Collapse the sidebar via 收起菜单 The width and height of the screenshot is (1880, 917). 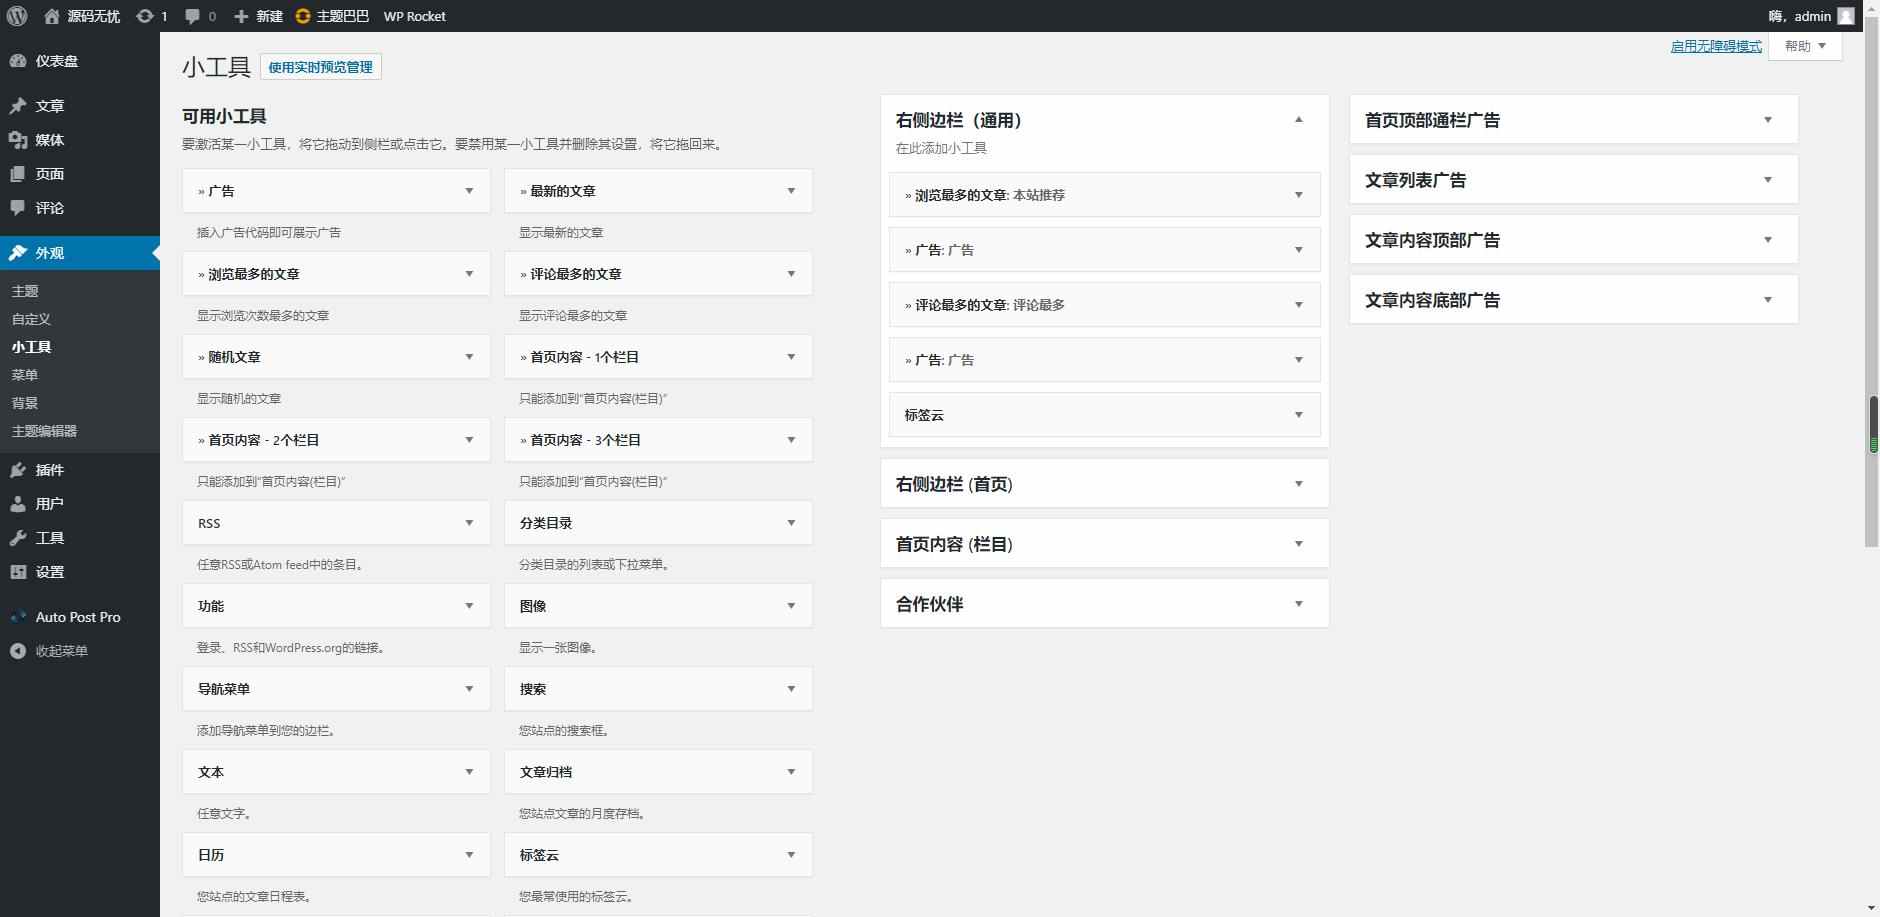[x=17, y=650]
